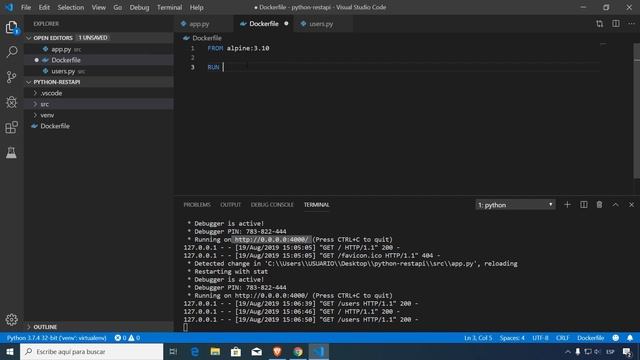Click Open Changes icon in editor toolbar
Viewport: 640px width, 360px height.
[599, 24]
